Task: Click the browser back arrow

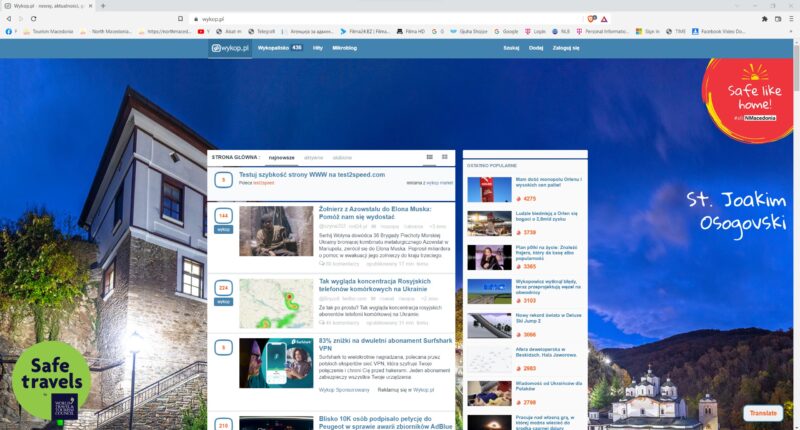Action: coord(9,19)
